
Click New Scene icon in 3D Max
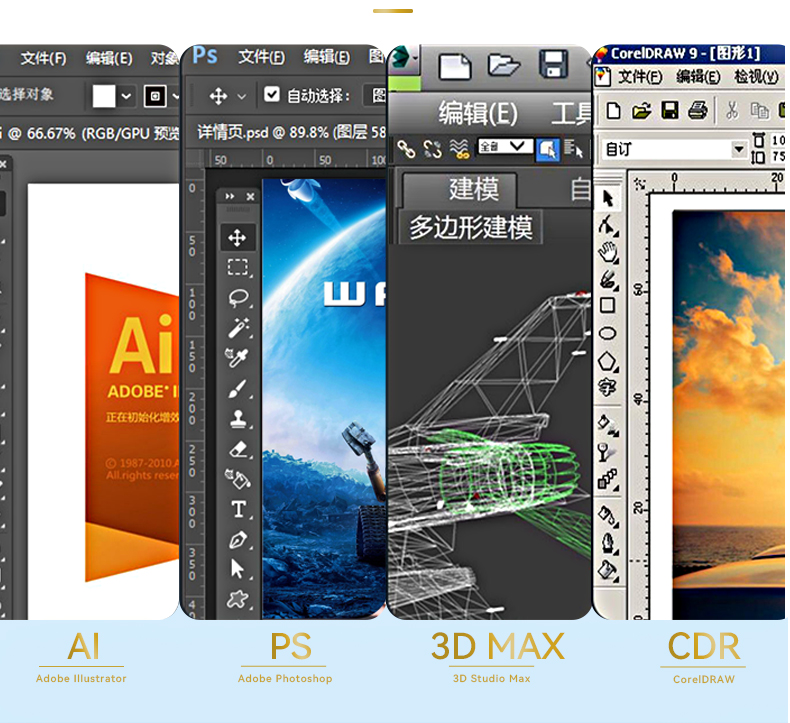click(x=455, y=67)
